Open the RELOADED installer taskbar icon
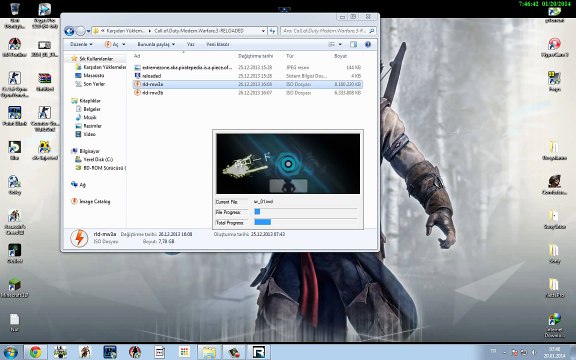This screenshot has width=576, height=360. pyautogui.click(x=259, y=352)
